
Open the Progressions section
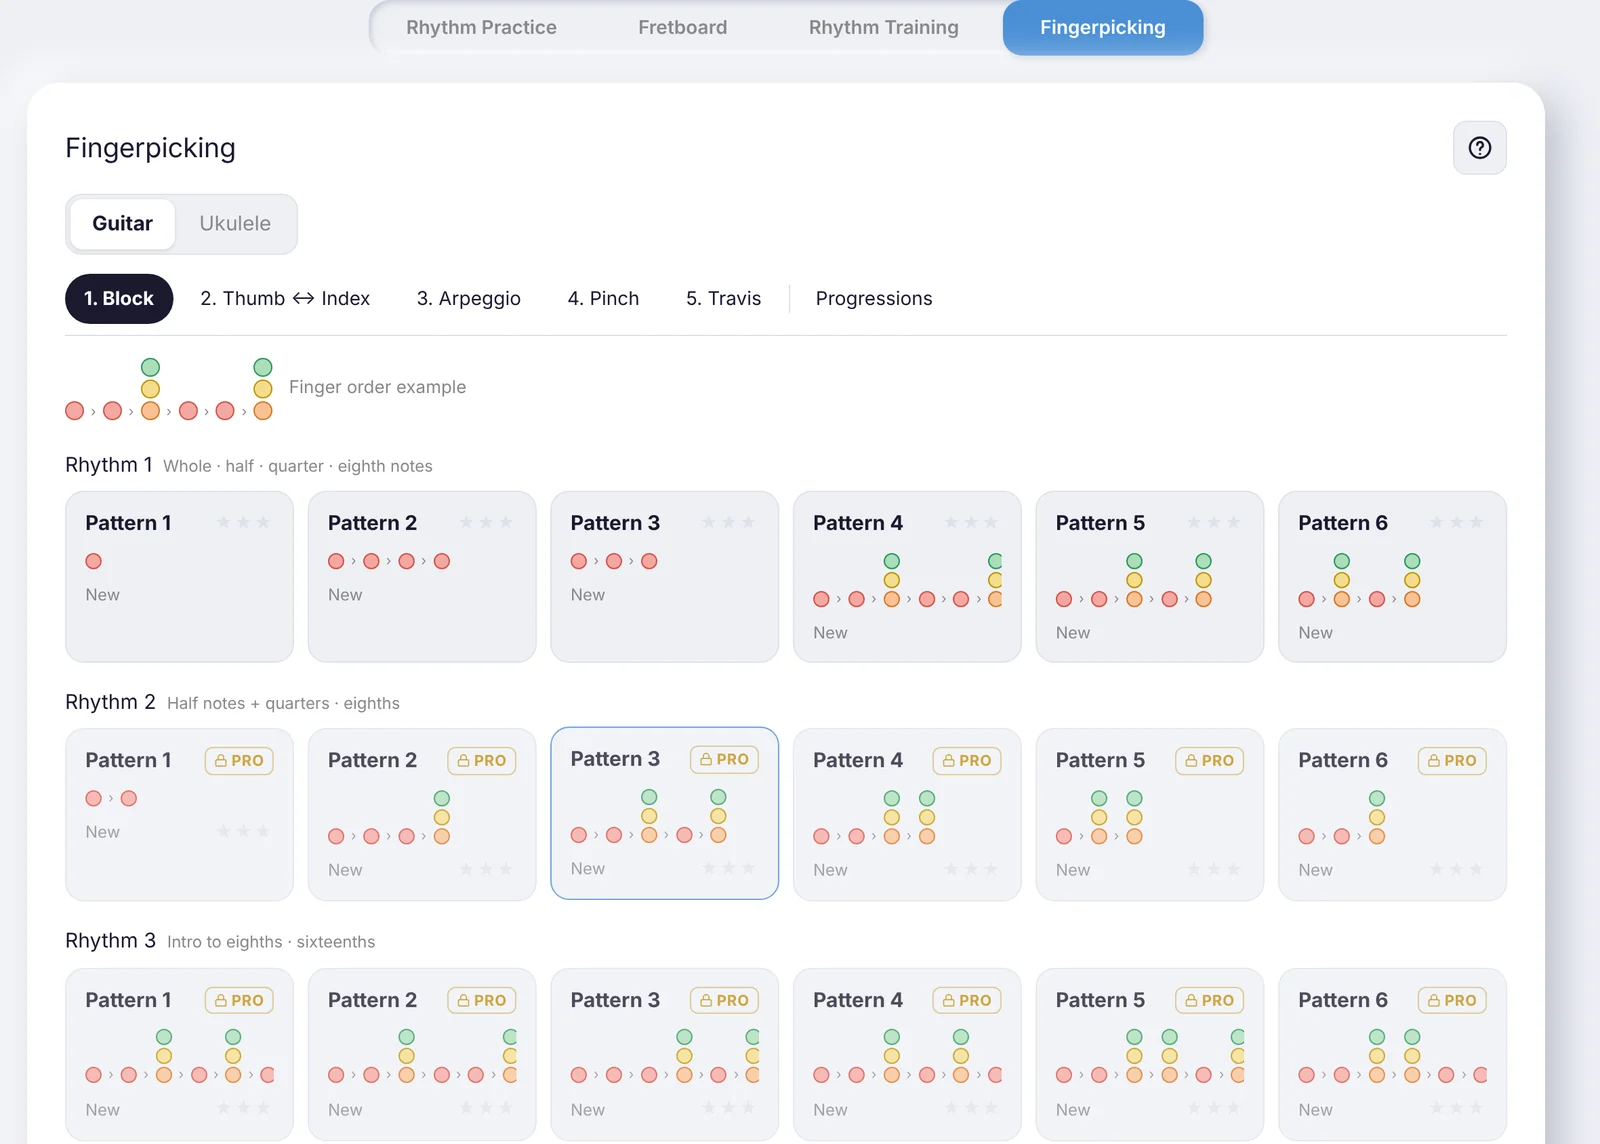pos(874,299)
